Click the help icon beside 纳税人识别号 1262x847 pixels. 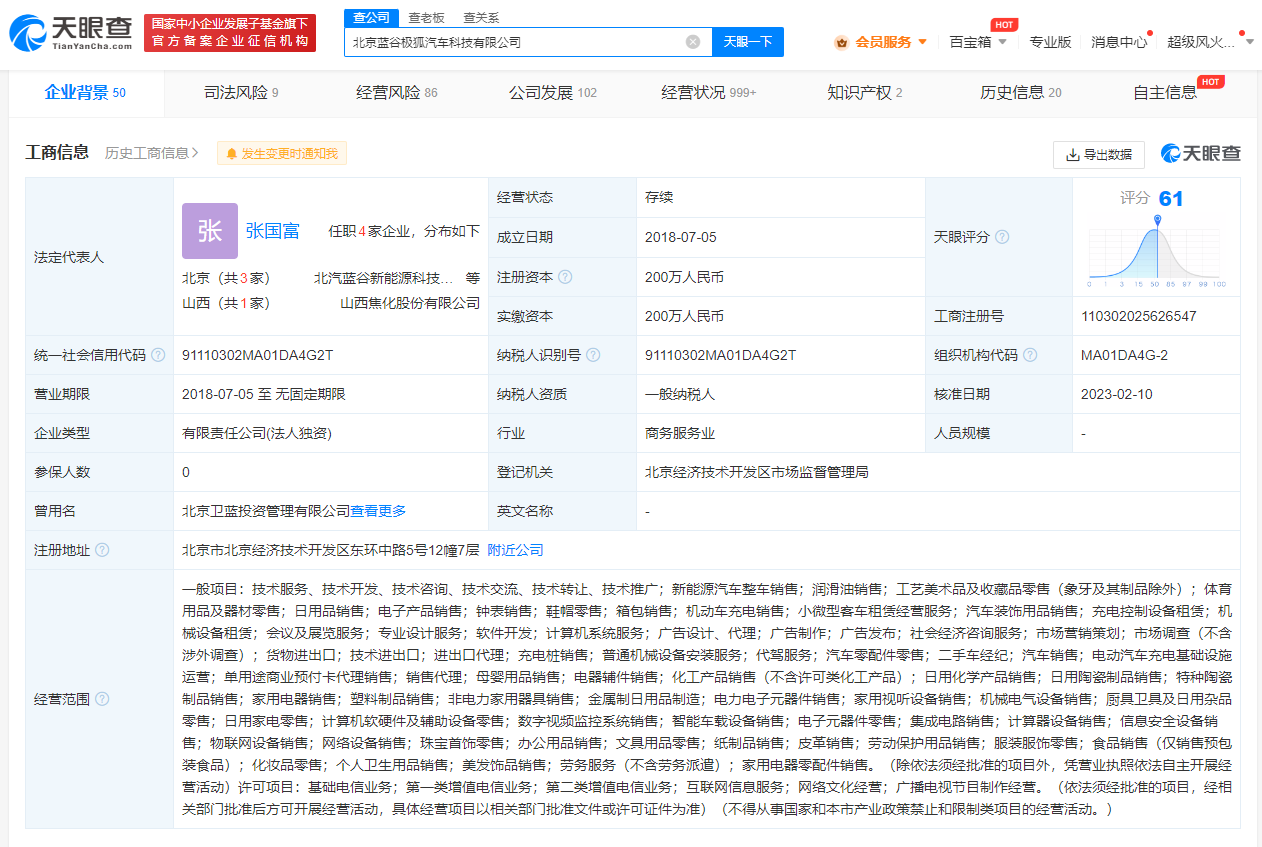(x=593, y=354)
